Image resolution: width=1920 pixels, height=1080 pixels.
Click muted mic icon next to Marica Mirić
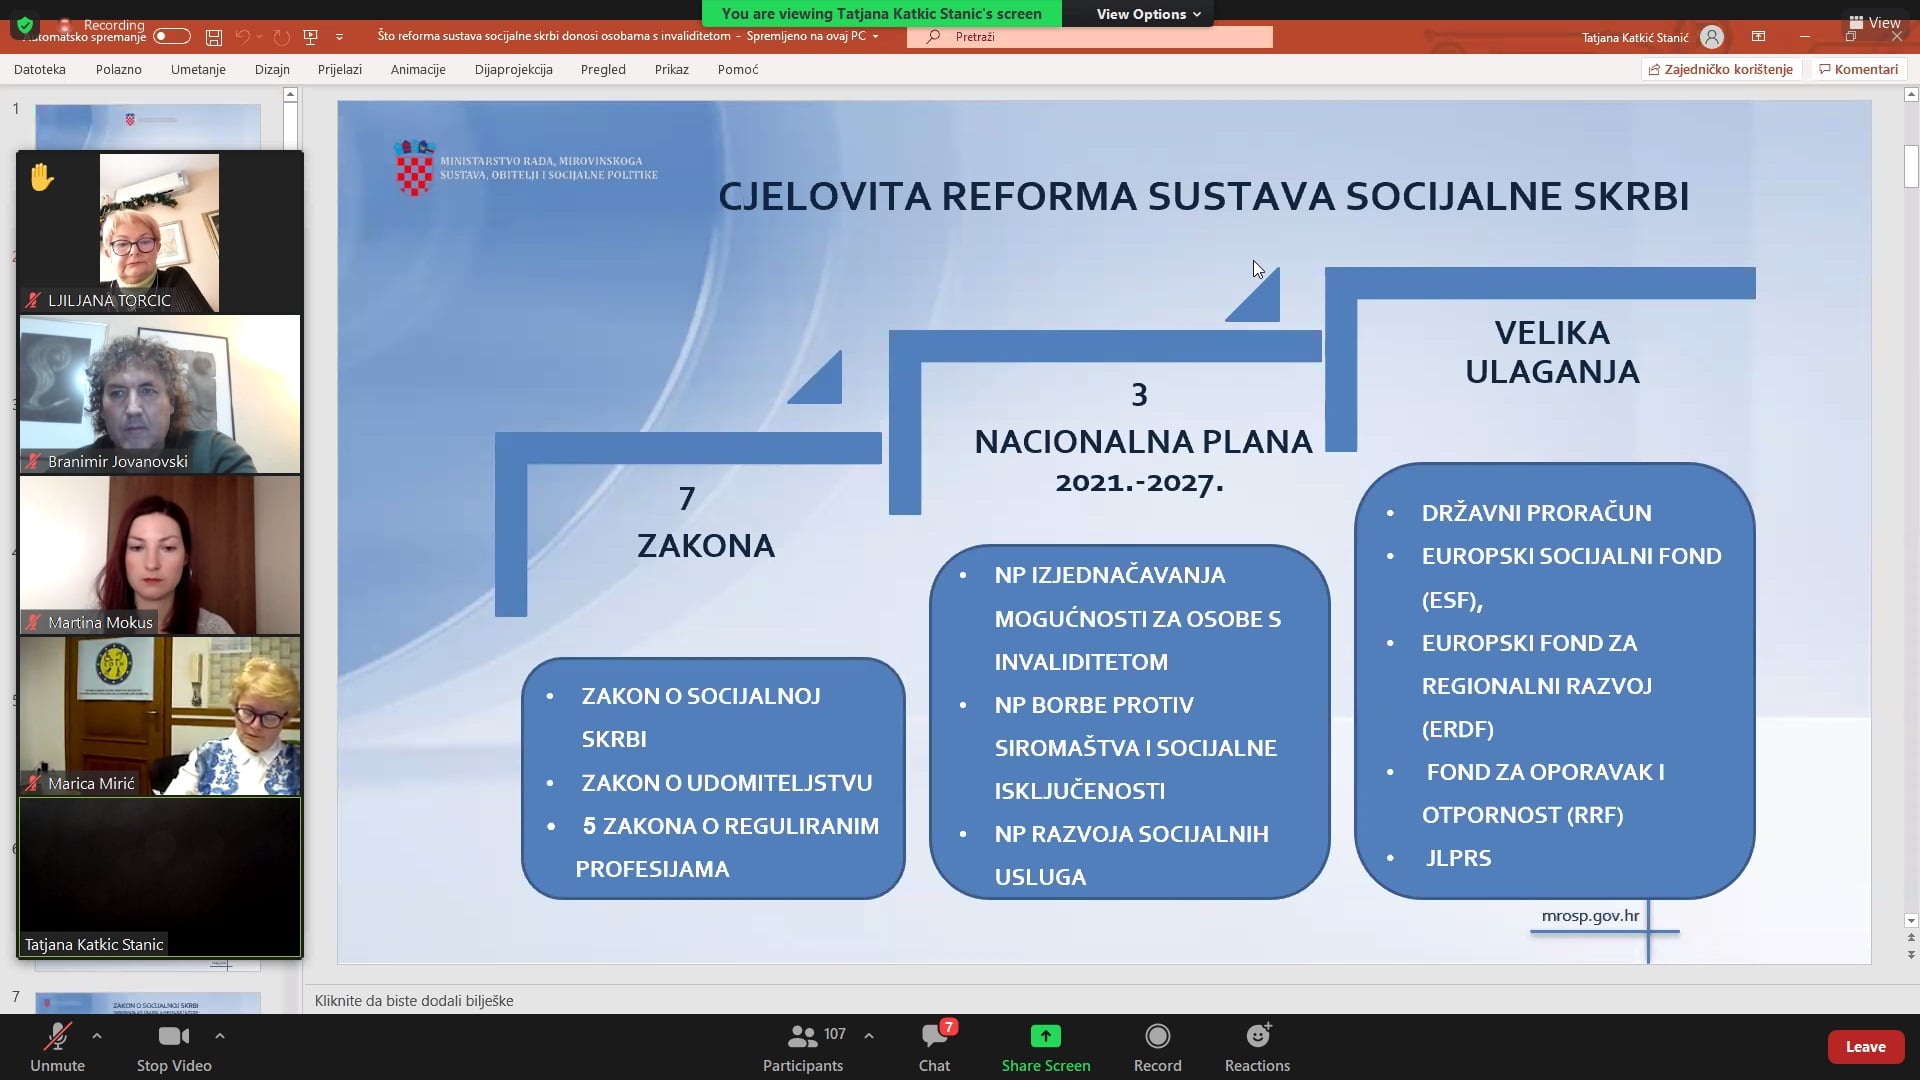33,783
